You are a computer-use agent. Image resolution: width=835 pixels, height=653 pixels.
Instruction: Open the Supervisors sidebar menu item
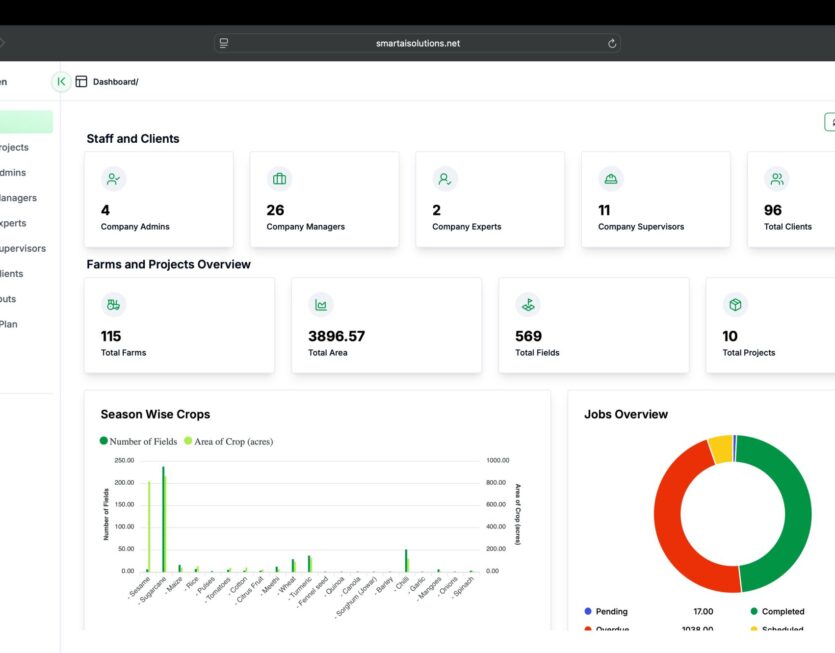(21, 248)
